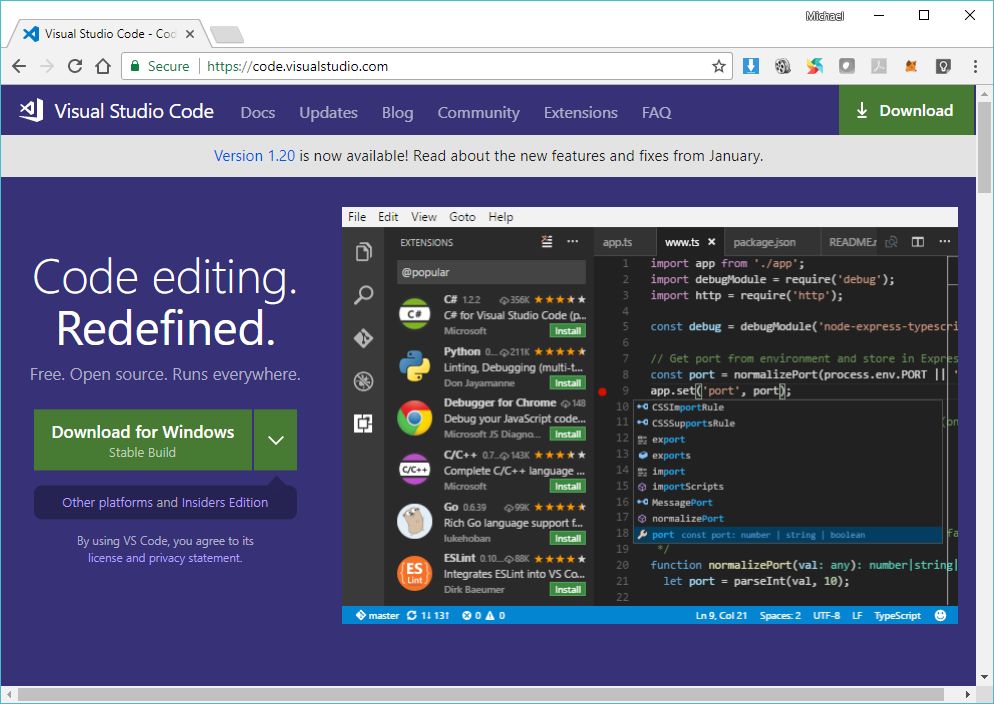This screenshot has height=704, width=994.
Task: Open the gray shield extension icon
Action: (x=847, y=66)
